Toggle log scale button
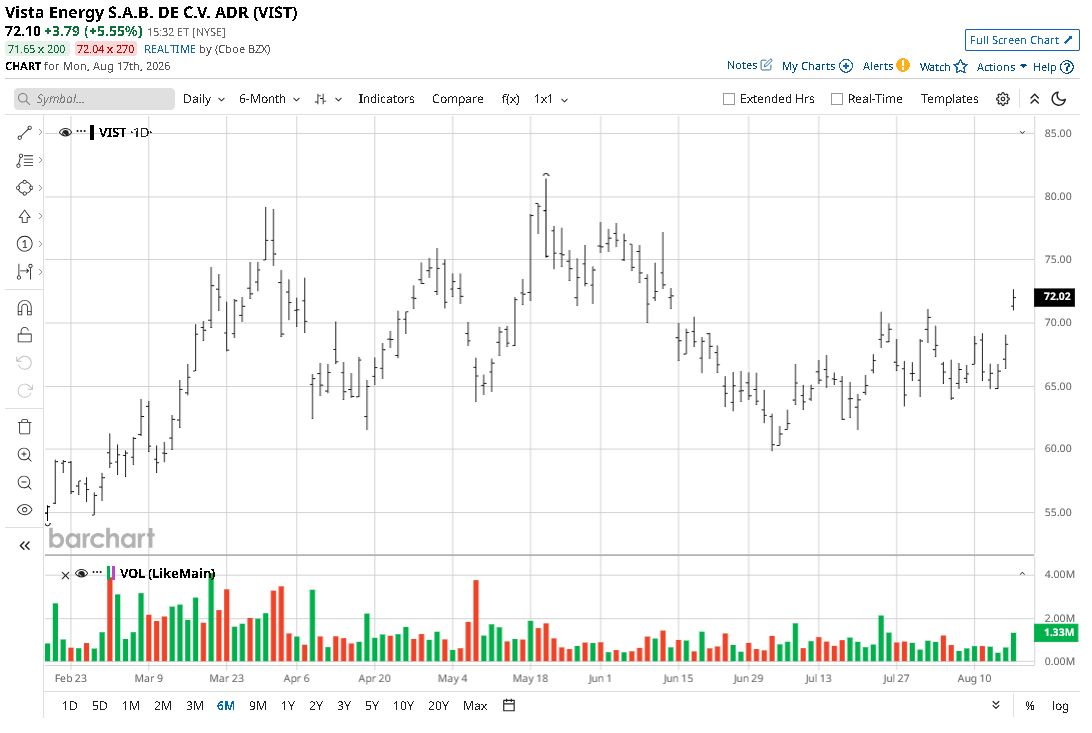Viewport: 1092px width, 733px height. [1060, 706]
